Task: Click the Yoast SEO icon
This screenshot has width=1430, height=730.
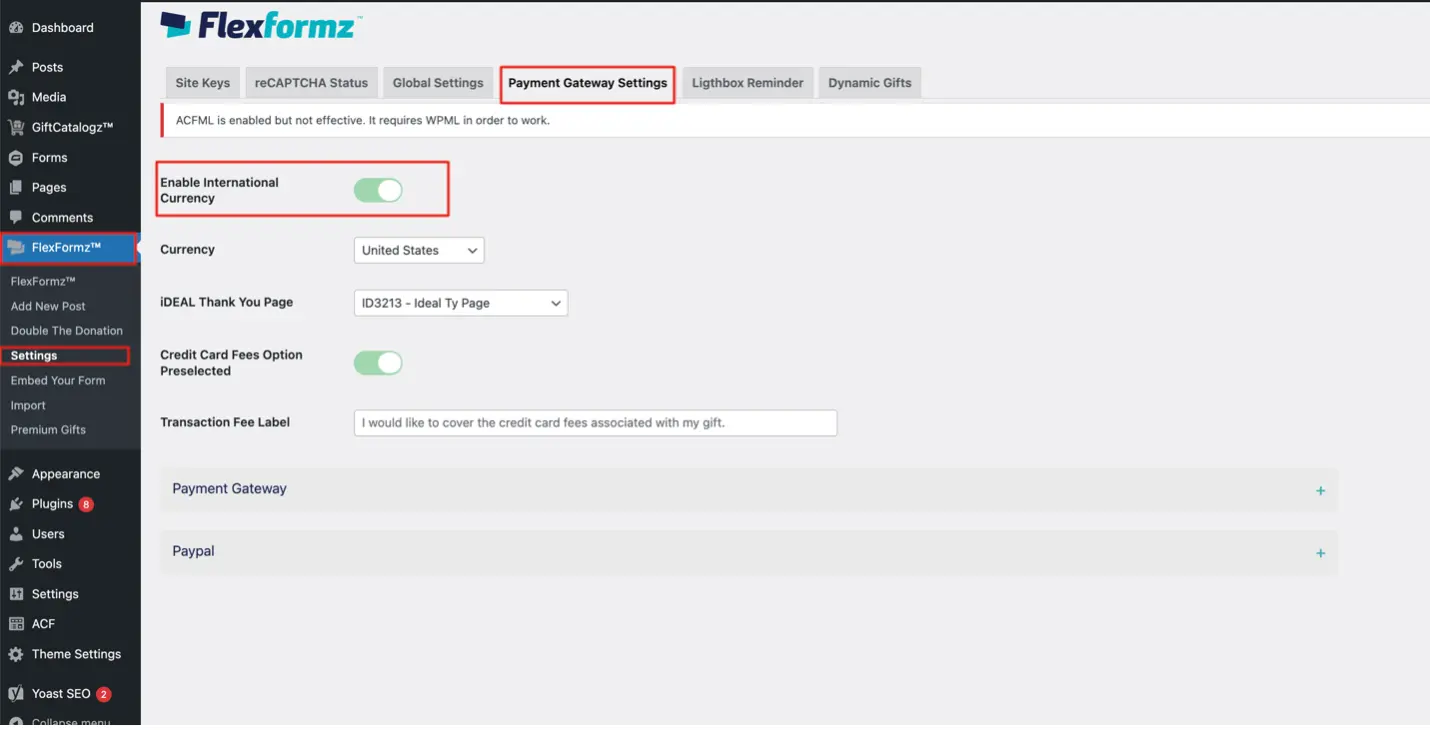Action: click(x=16, y=693)
